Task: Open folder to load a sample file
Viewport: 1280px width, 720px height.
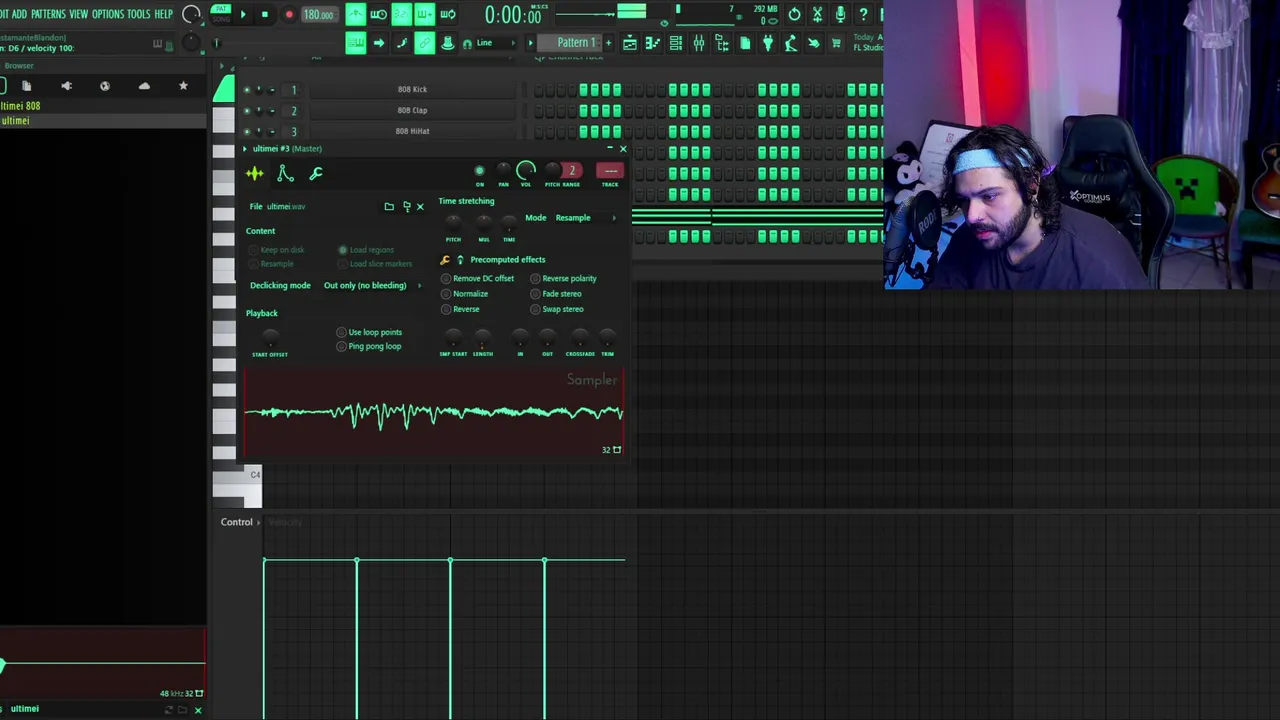Action: [x=389, y=207]
